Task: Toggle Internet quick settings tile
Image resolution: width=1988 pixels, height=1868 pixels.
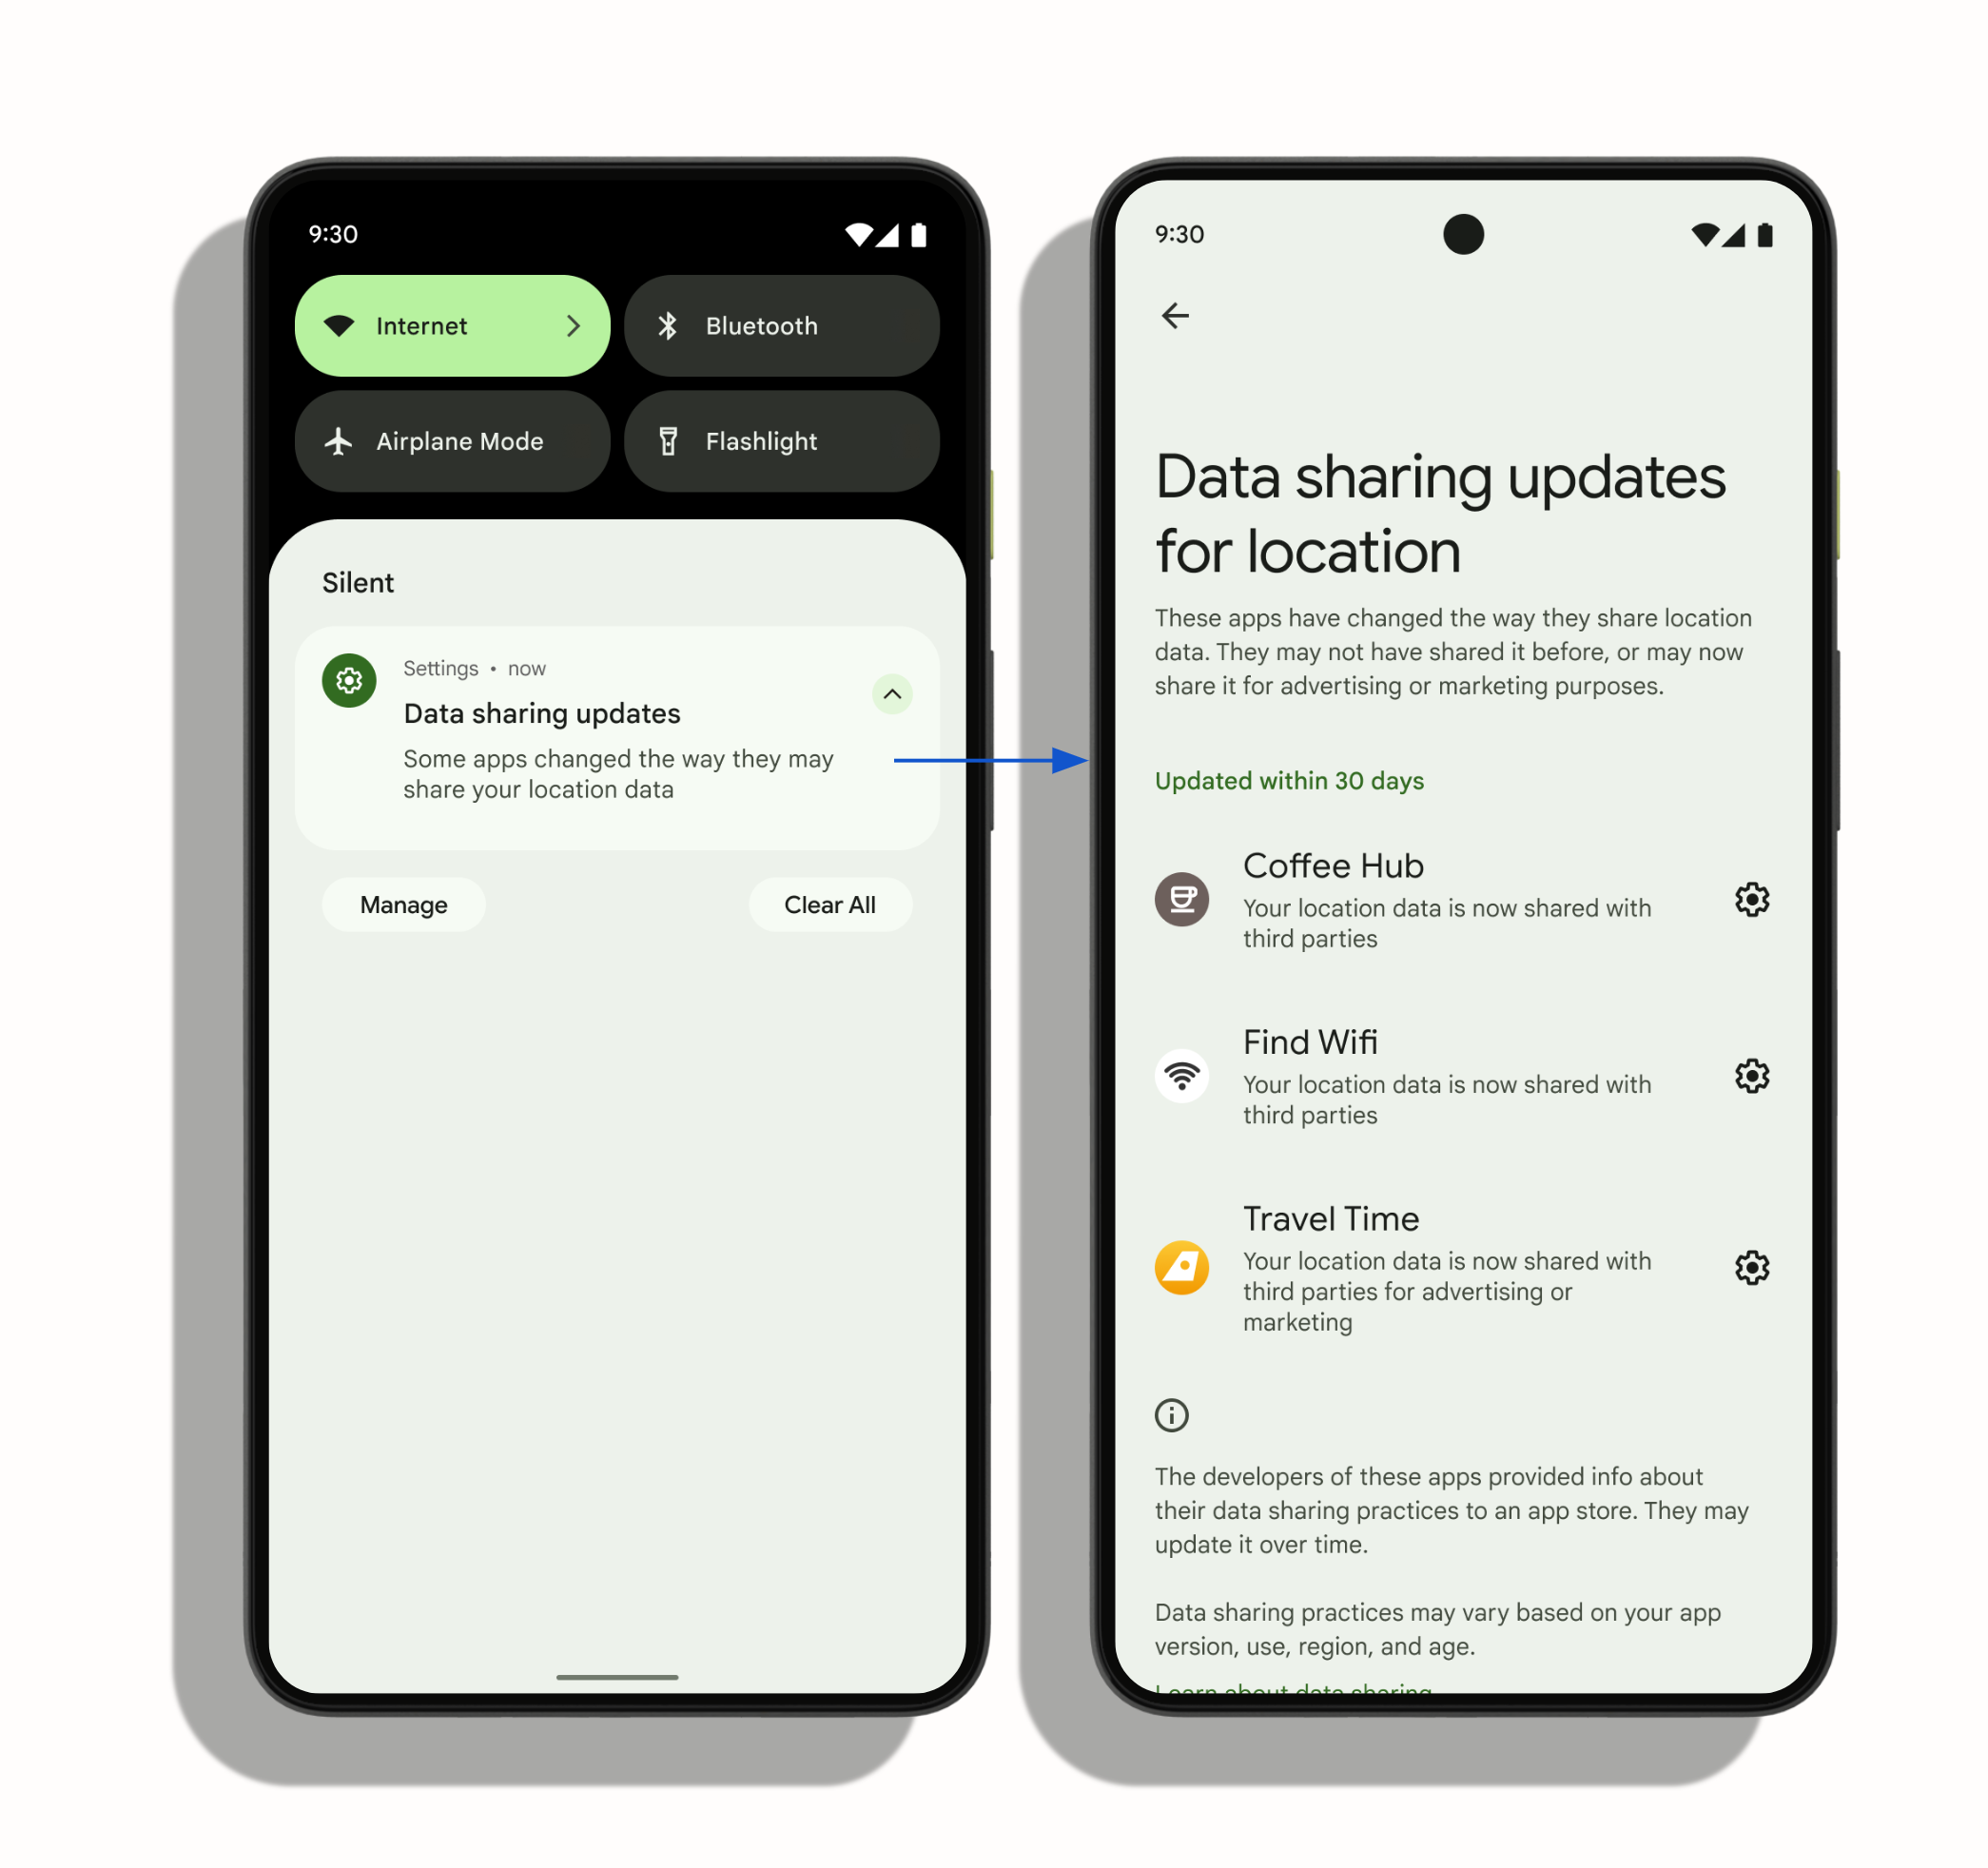Action: coord(453,323)
